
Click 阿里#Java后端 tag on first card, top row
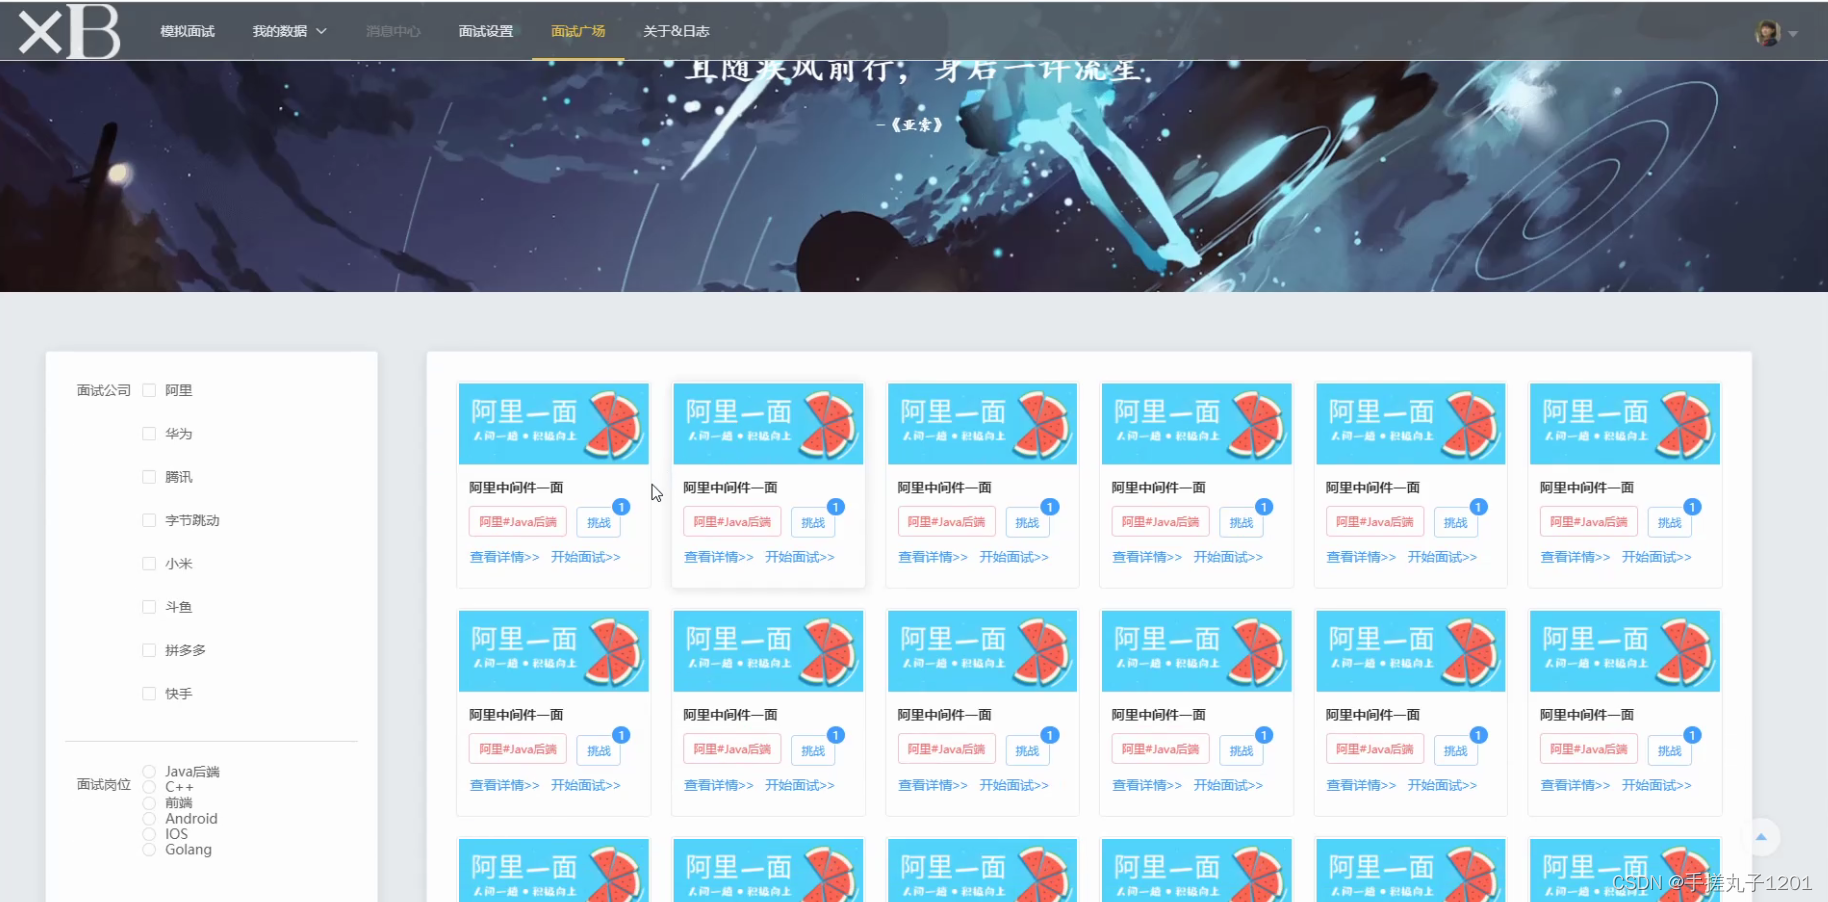(518, 522)
